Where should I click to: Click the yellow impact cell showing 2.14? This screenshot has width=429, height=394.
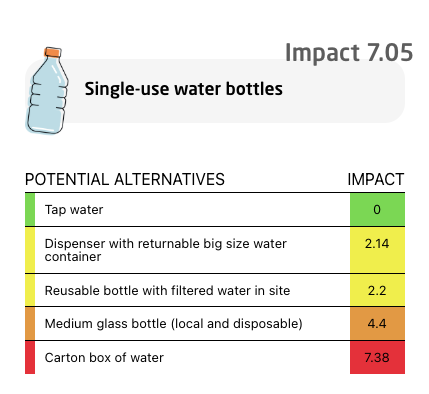pos(377,250)
